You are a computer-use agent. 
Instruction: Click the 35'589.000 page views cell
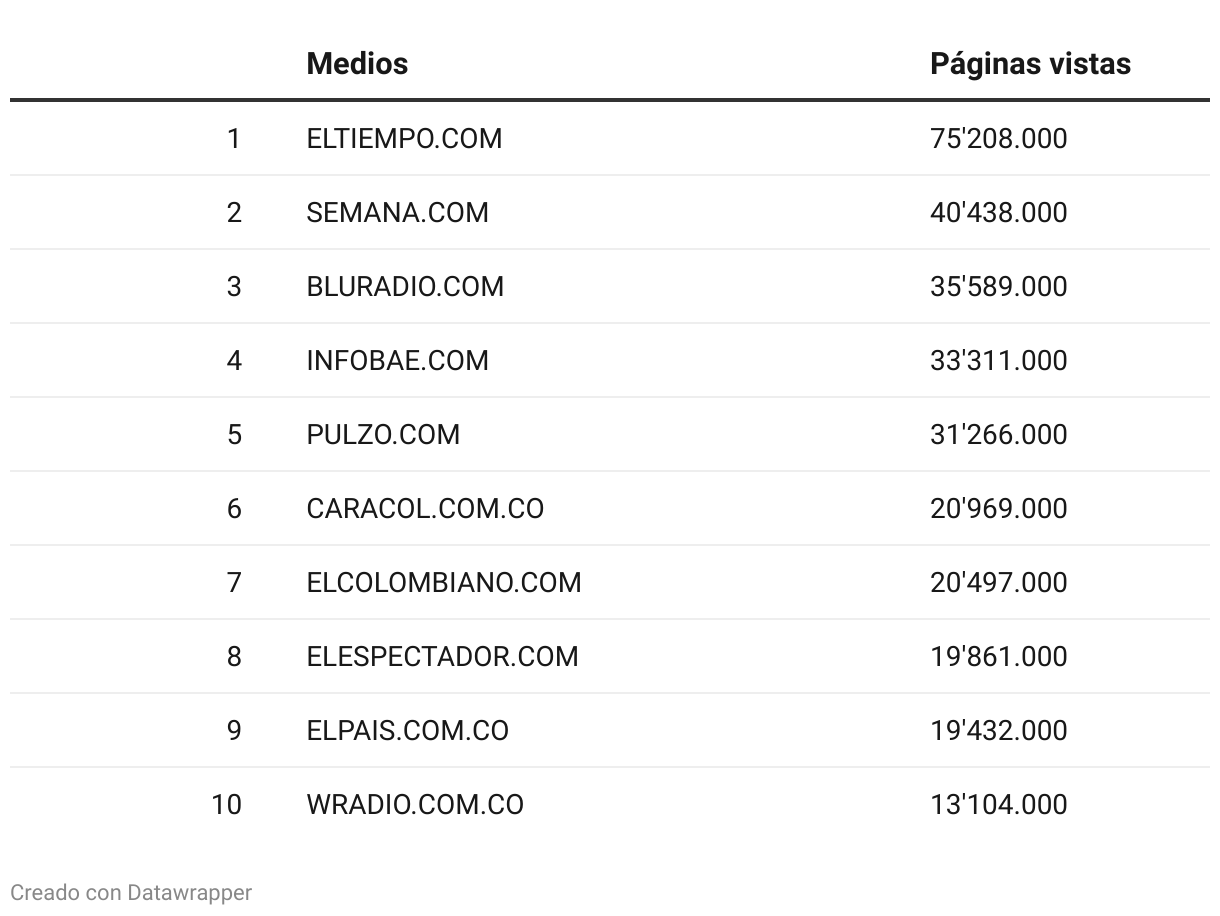[998, 286]
